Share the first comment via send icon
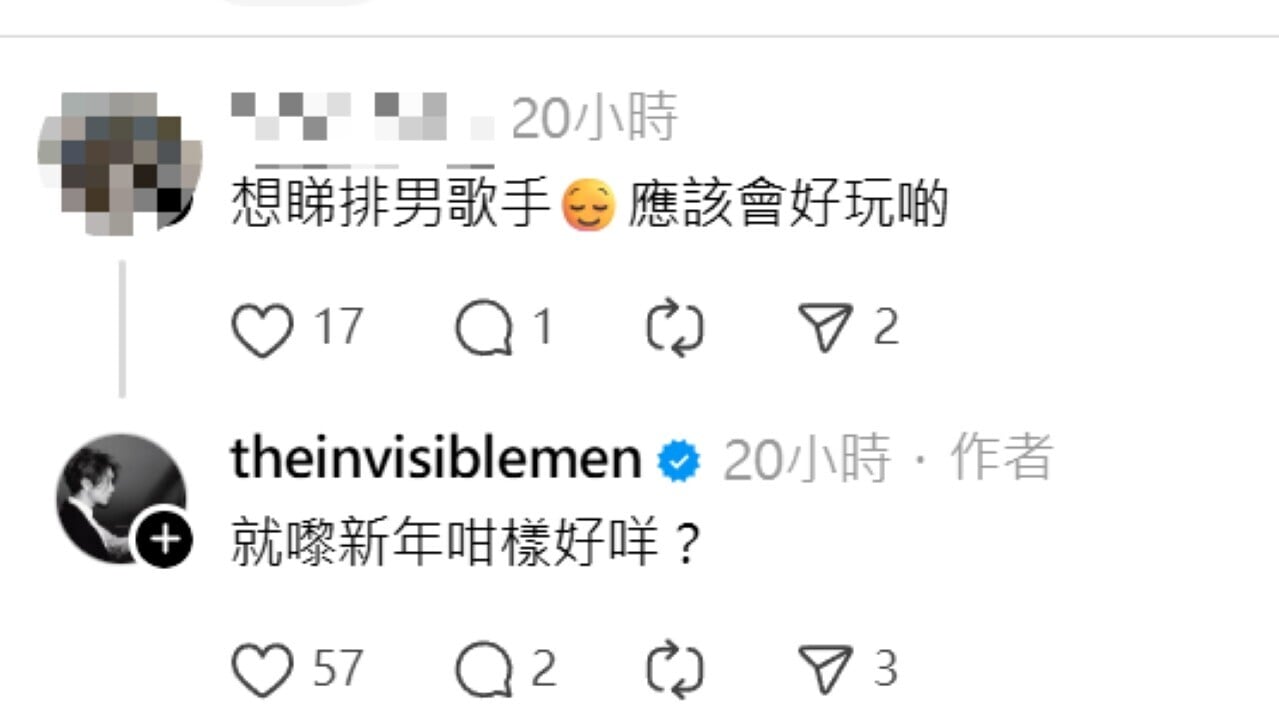This screenshot has height=715, width=1279. (x=825, y=329)
